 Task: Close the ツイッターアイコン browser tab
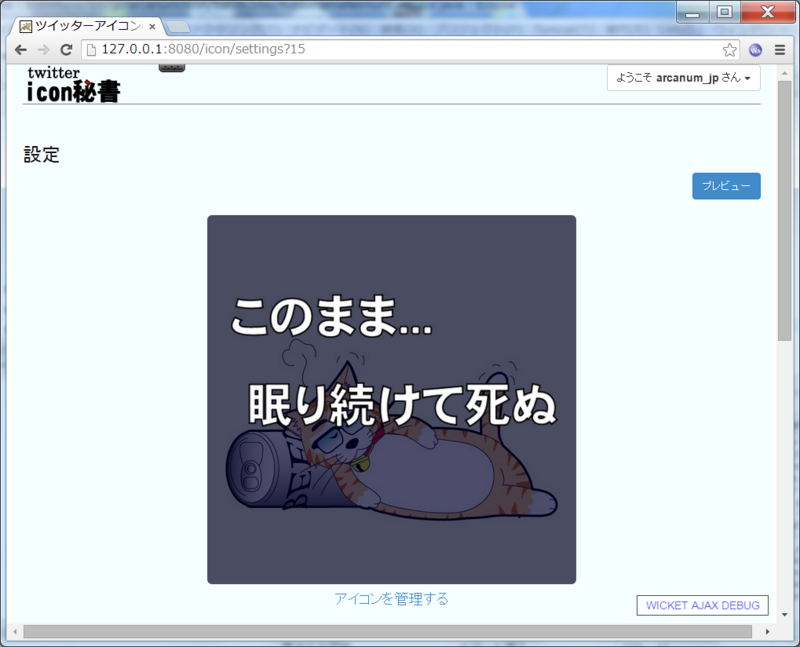coord(152,27)
